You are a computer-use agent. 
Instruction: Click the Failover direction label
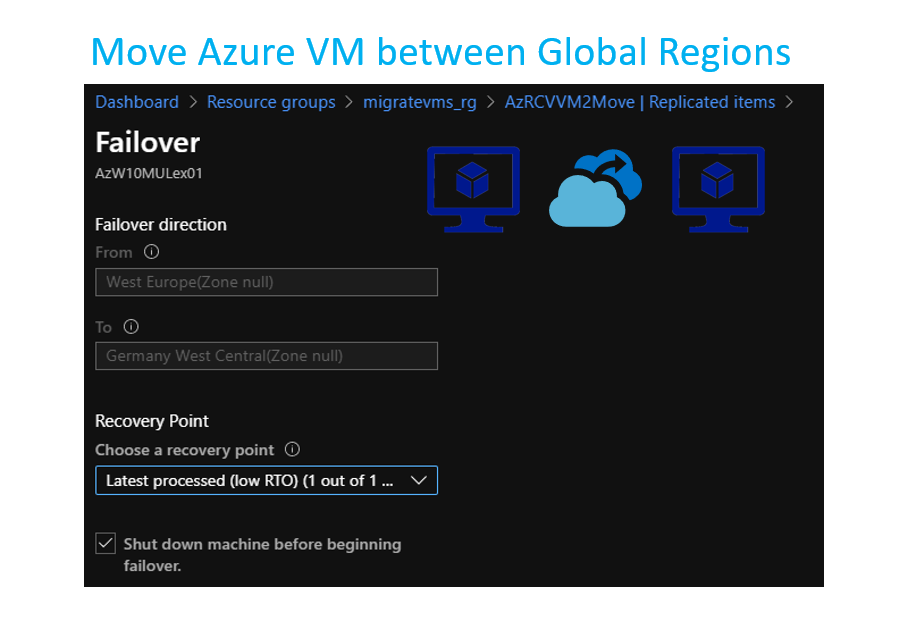click(161, 225)
